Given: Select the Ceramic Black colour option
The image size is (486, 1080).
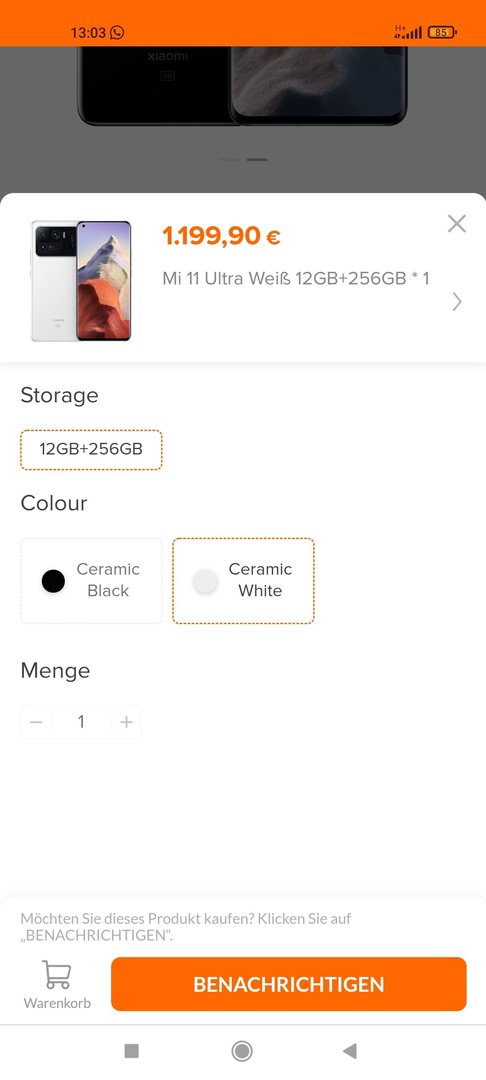Looking at the screenshot, I should coord(91,581).
